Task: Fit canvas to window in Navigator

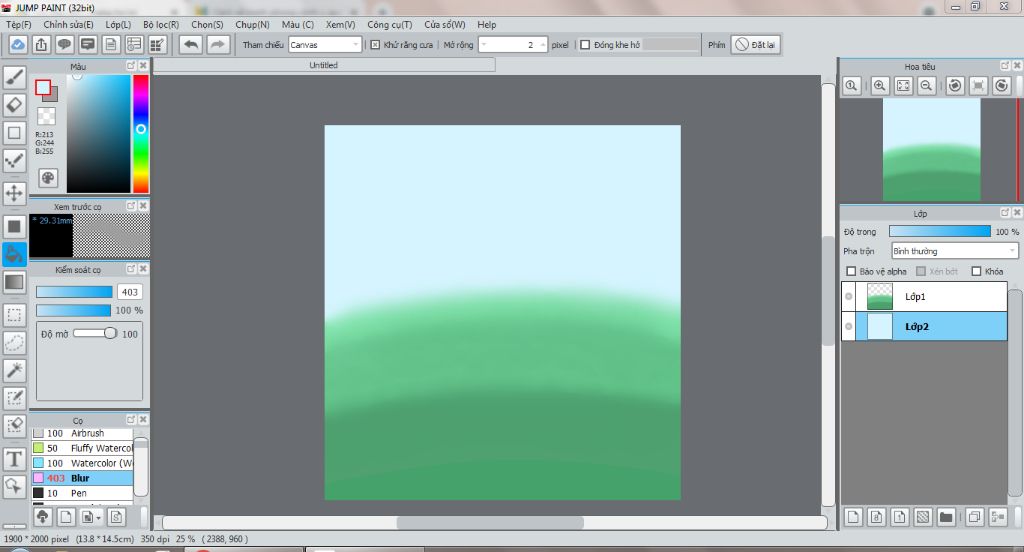Action: (x=903, y=86)
